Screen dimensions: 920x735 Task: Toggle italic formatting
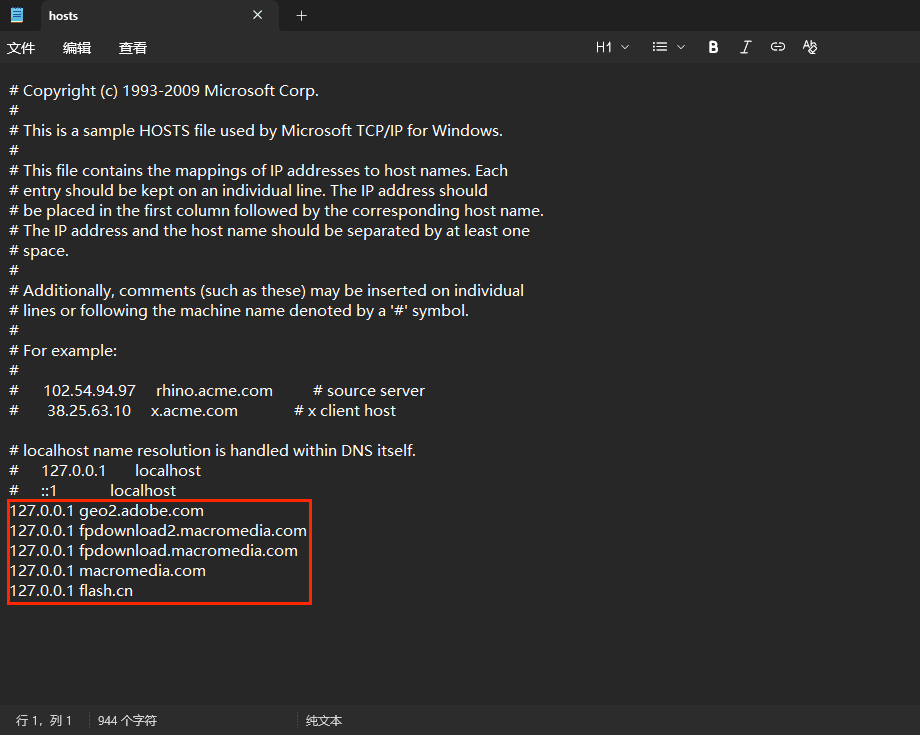(745, 48)
